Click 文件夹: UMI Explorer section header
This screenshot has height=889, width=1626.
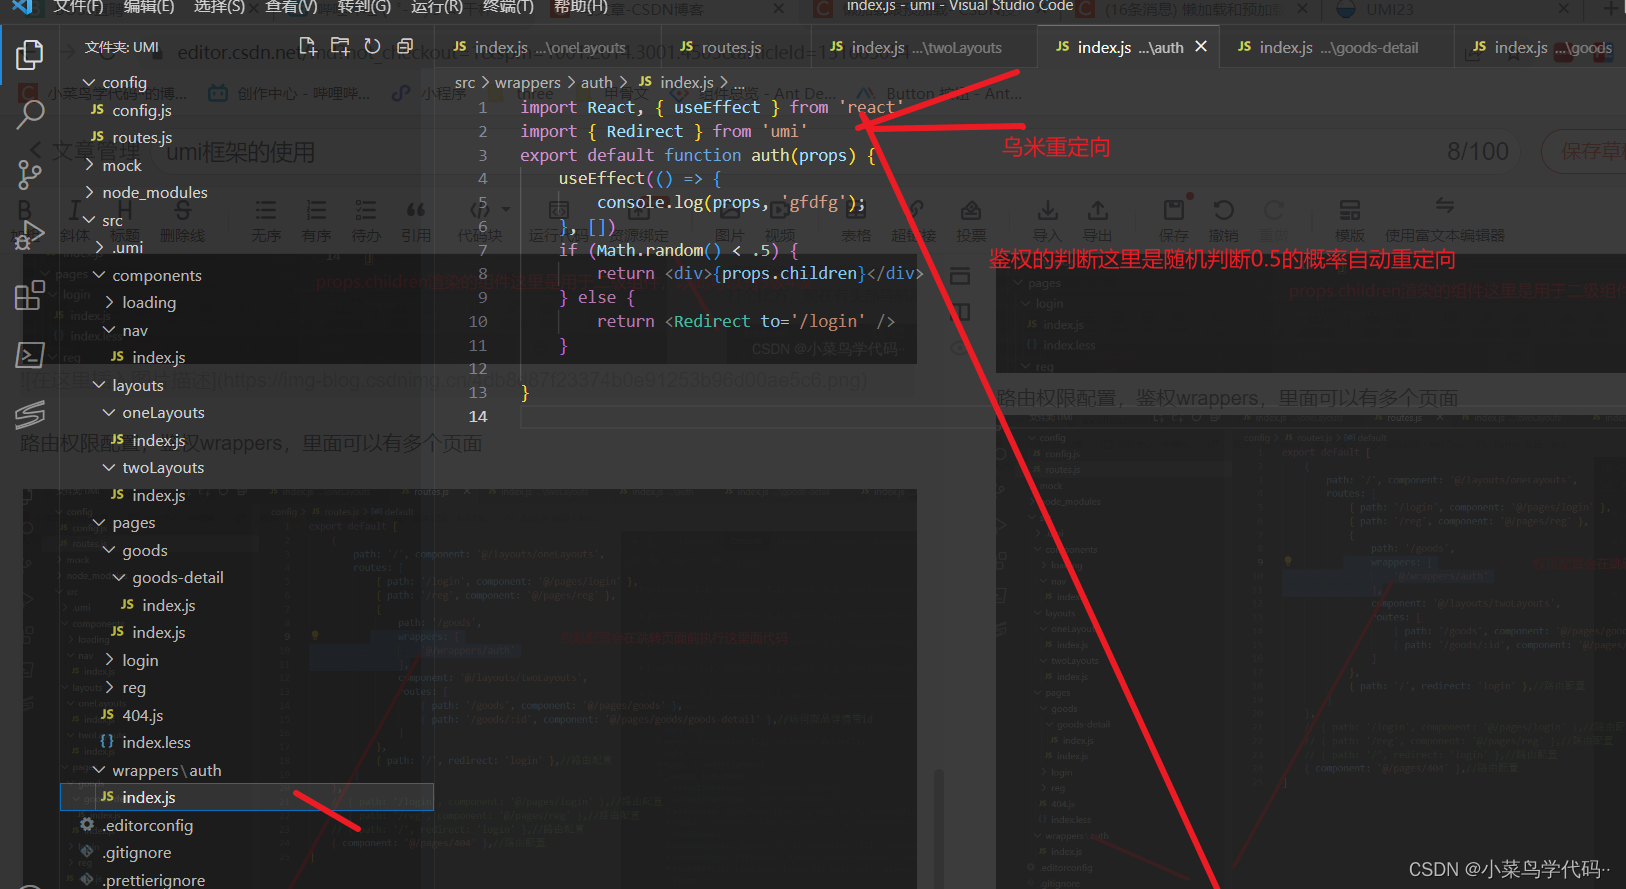tap(121, 47)
